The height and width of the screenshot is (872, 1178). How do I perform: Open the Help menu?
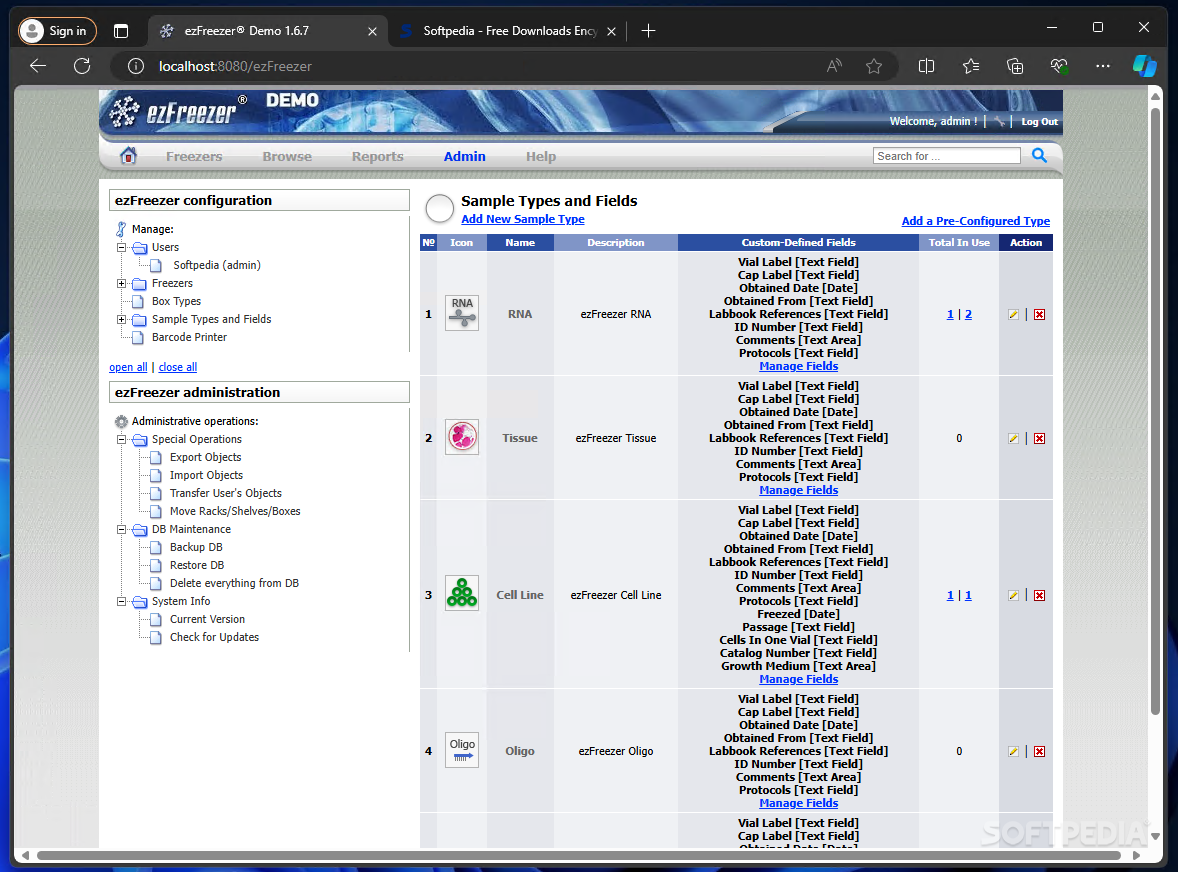[x=541, y=156]
